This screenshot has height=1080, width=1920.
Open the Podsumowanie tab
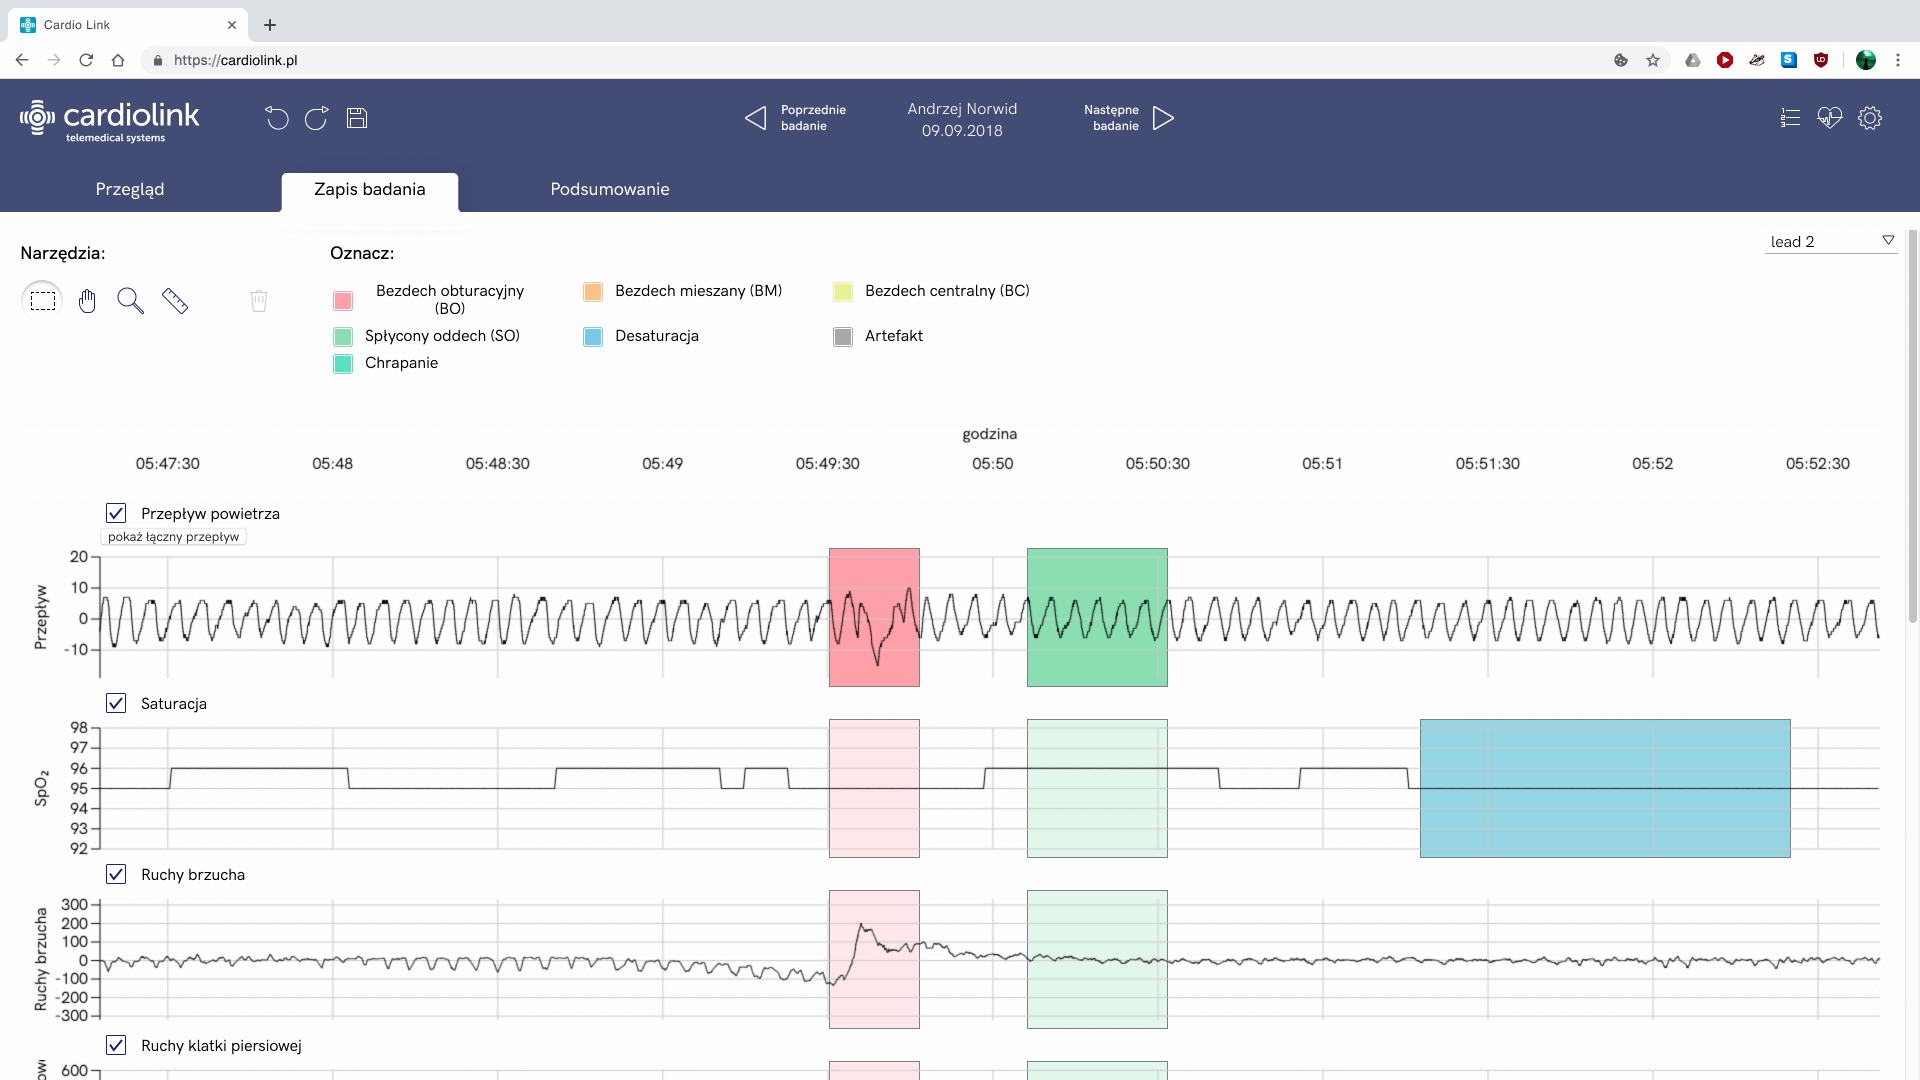pyautogui.click(x=610, y=189)
